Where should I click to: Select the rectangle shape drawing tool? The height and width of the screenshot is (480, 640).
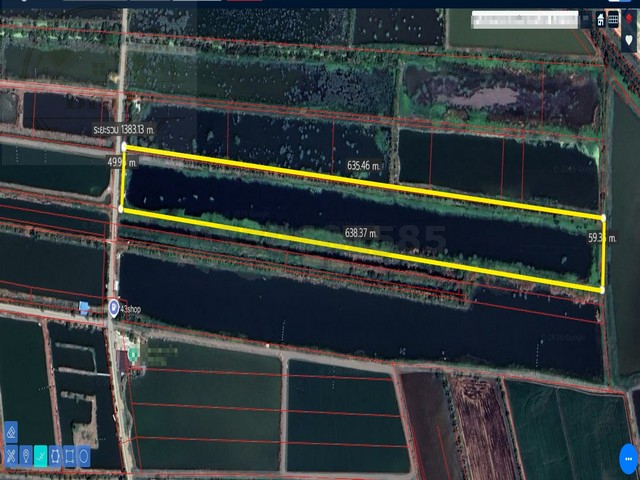(69, 457)
